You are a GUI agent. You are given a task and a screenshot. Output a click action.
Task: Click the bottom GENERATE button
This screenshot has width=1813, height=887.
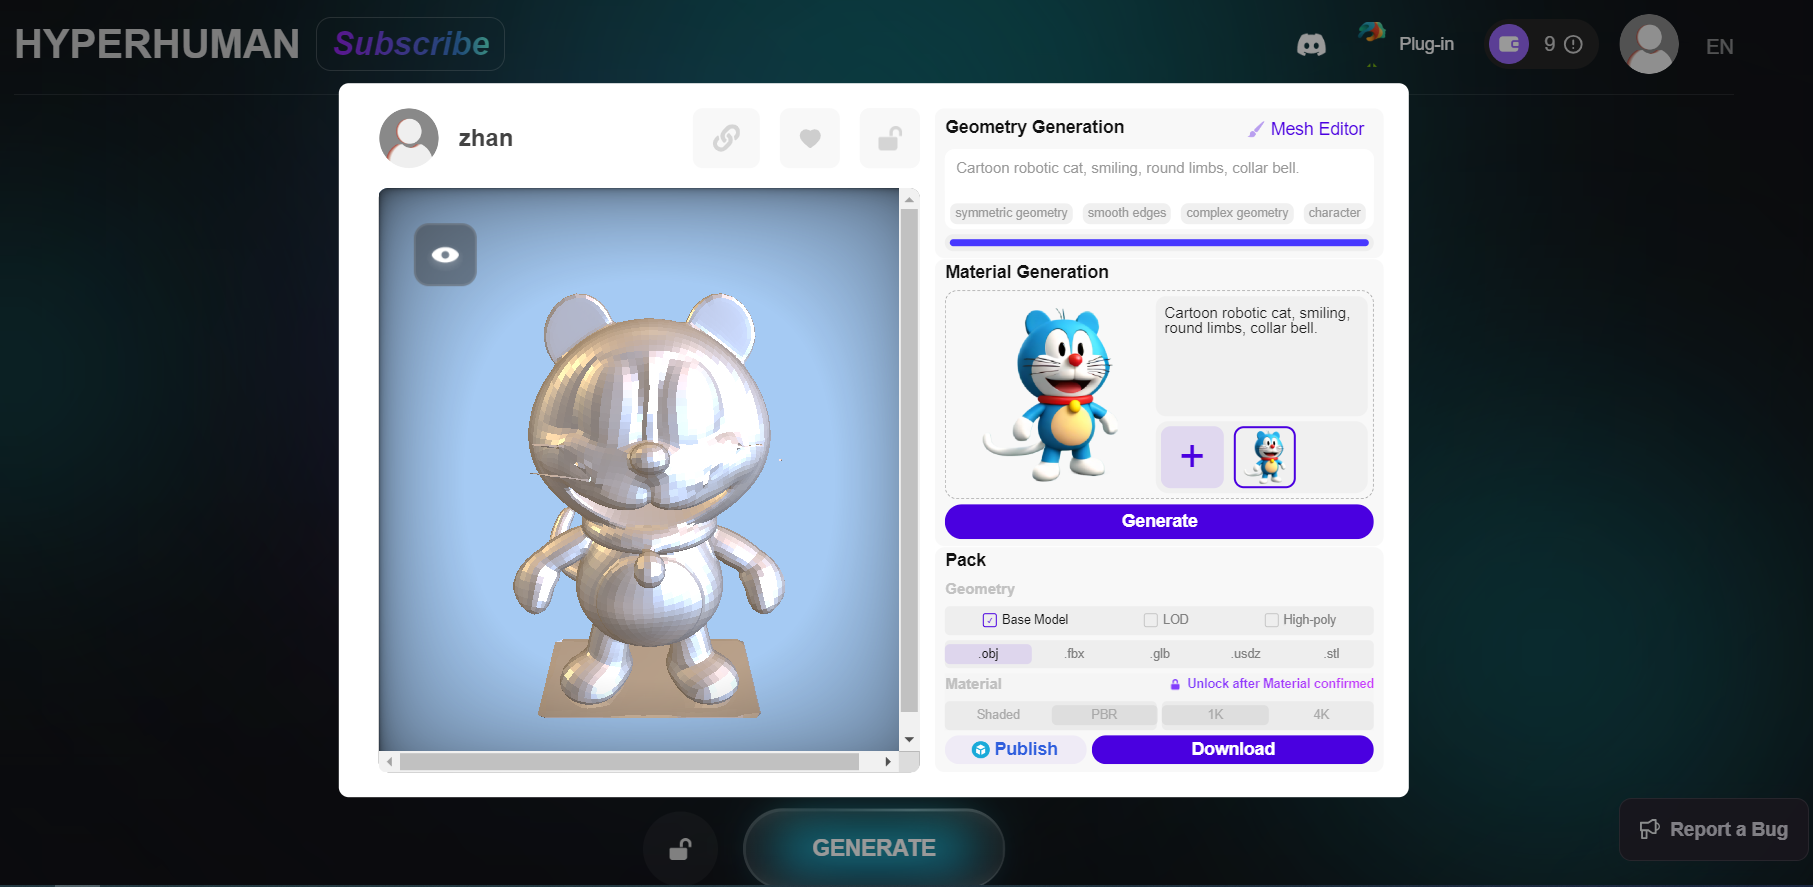point(873,848)
